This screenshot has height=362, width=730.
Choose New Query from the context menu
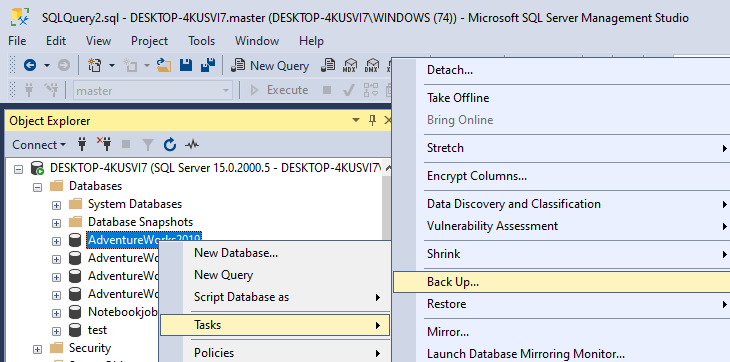(275, 275)
